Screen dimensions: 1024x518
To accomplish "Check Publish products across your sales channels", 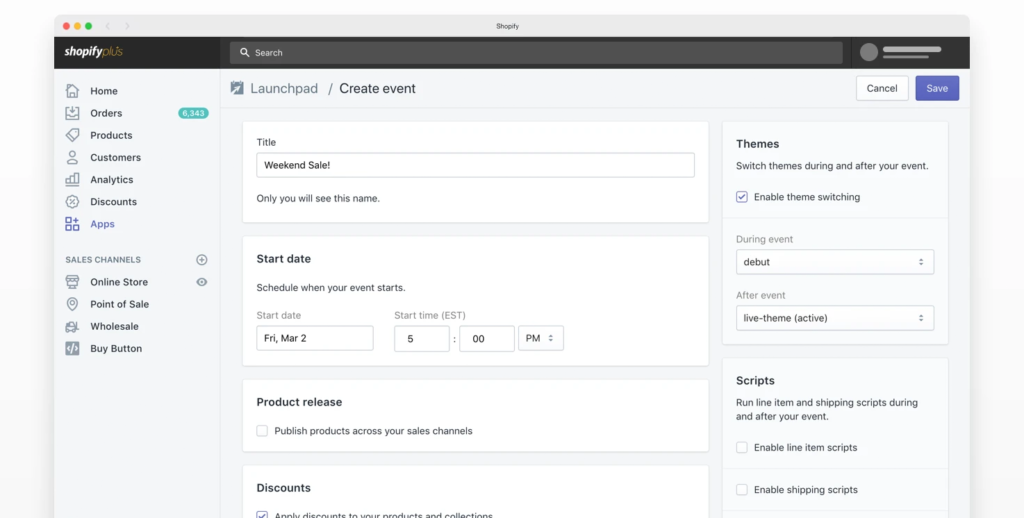I will point(262,431).
